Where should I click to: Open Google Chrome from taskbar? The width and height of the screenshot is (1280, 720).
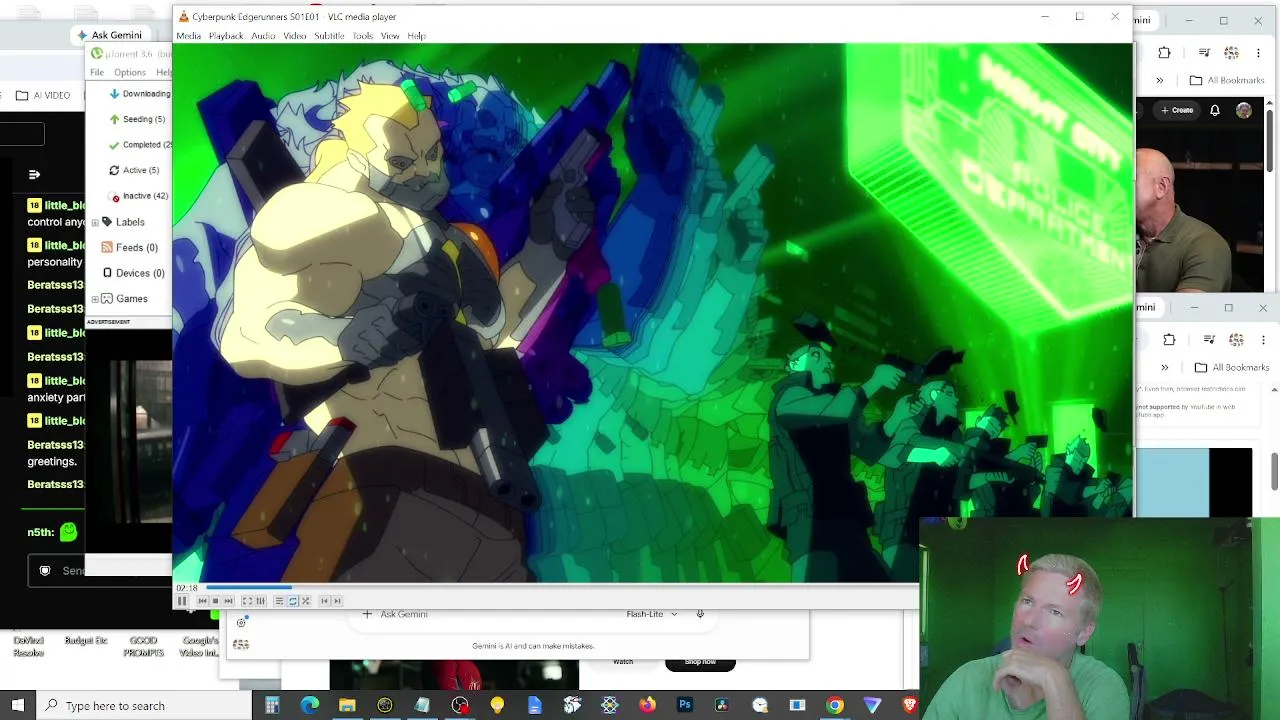[835, 706]
